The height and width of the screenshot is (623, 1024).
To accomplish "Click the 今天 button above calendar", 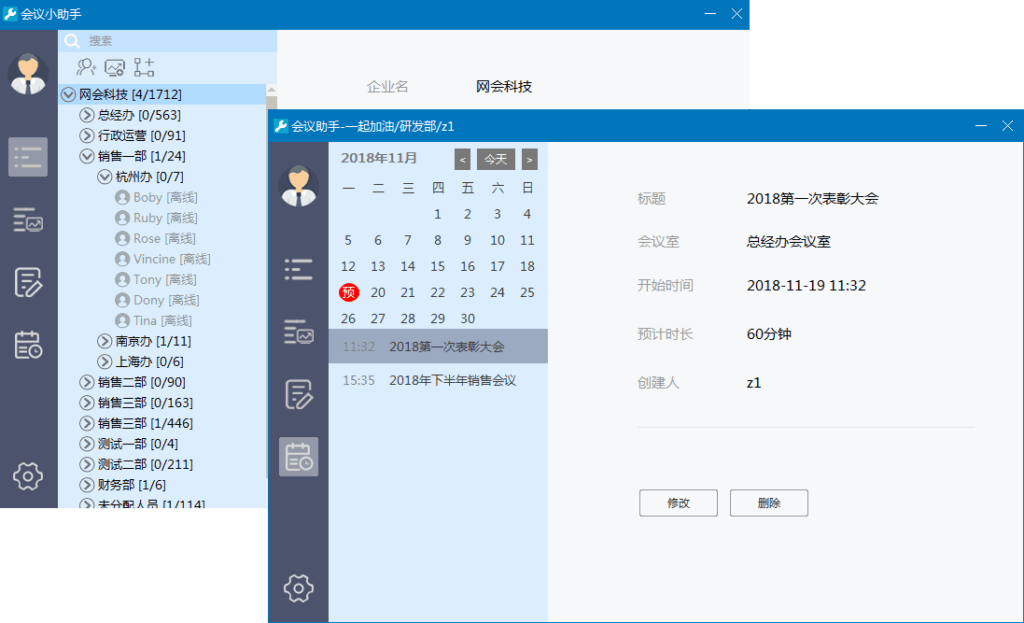I will pyautogui.click(x=496, y=159).
